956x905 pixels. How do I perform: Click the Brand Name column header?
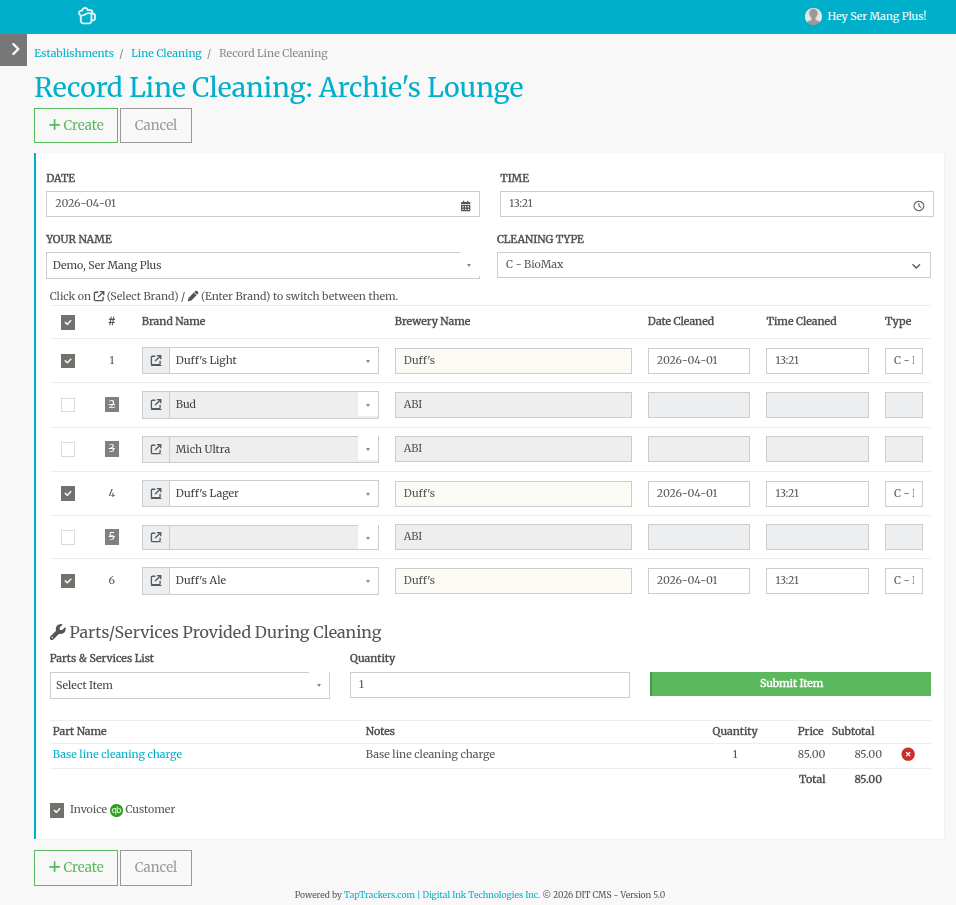click(173, 321)
